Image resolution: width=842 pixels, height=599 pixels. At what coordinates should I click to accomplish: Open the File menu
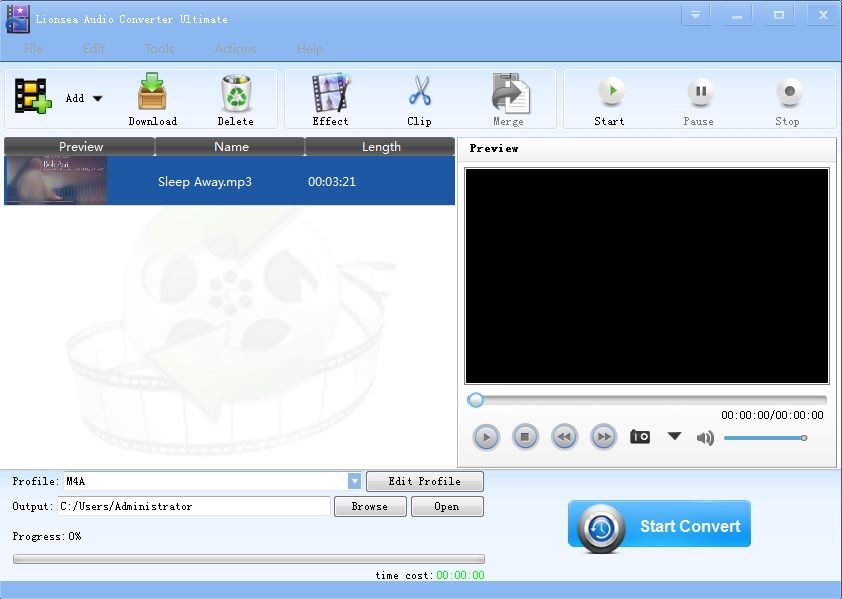pyautogui.click(x=33, y=49)
